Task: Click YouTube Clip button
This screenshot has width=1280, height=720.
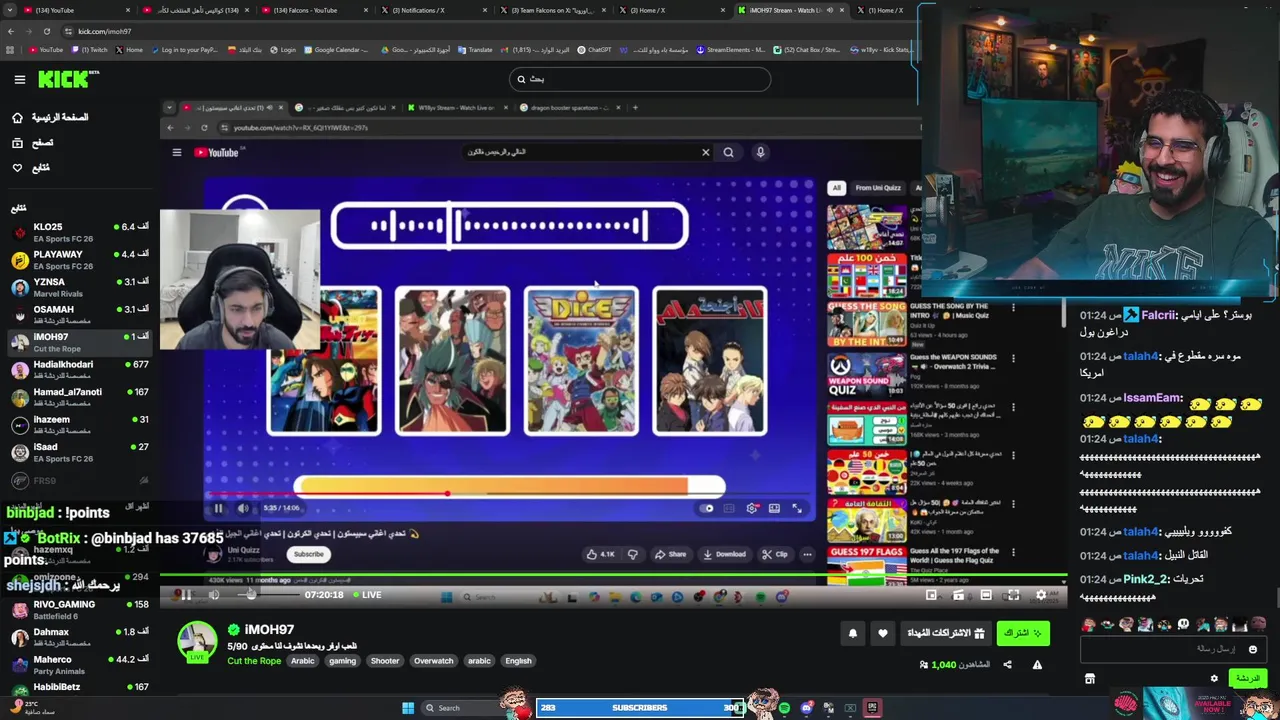Action: pyautogui.click(x=774, y=554)
